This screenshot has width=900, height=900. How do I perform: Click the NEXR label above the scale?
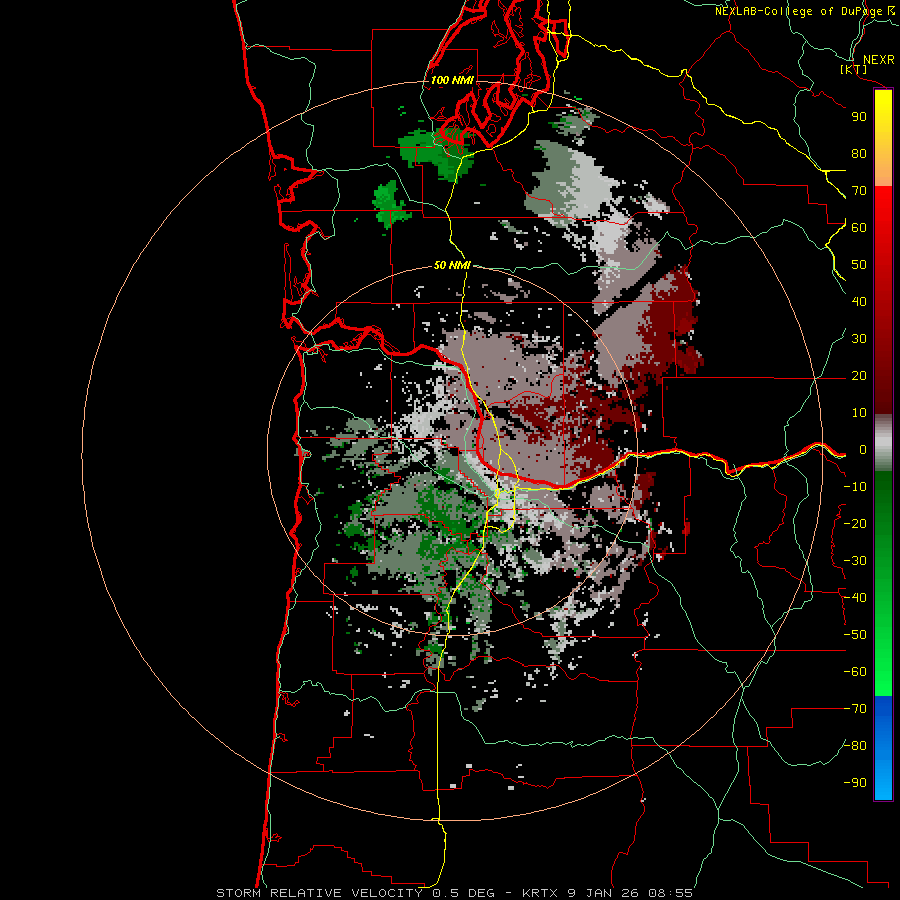[x=879, y=60]
